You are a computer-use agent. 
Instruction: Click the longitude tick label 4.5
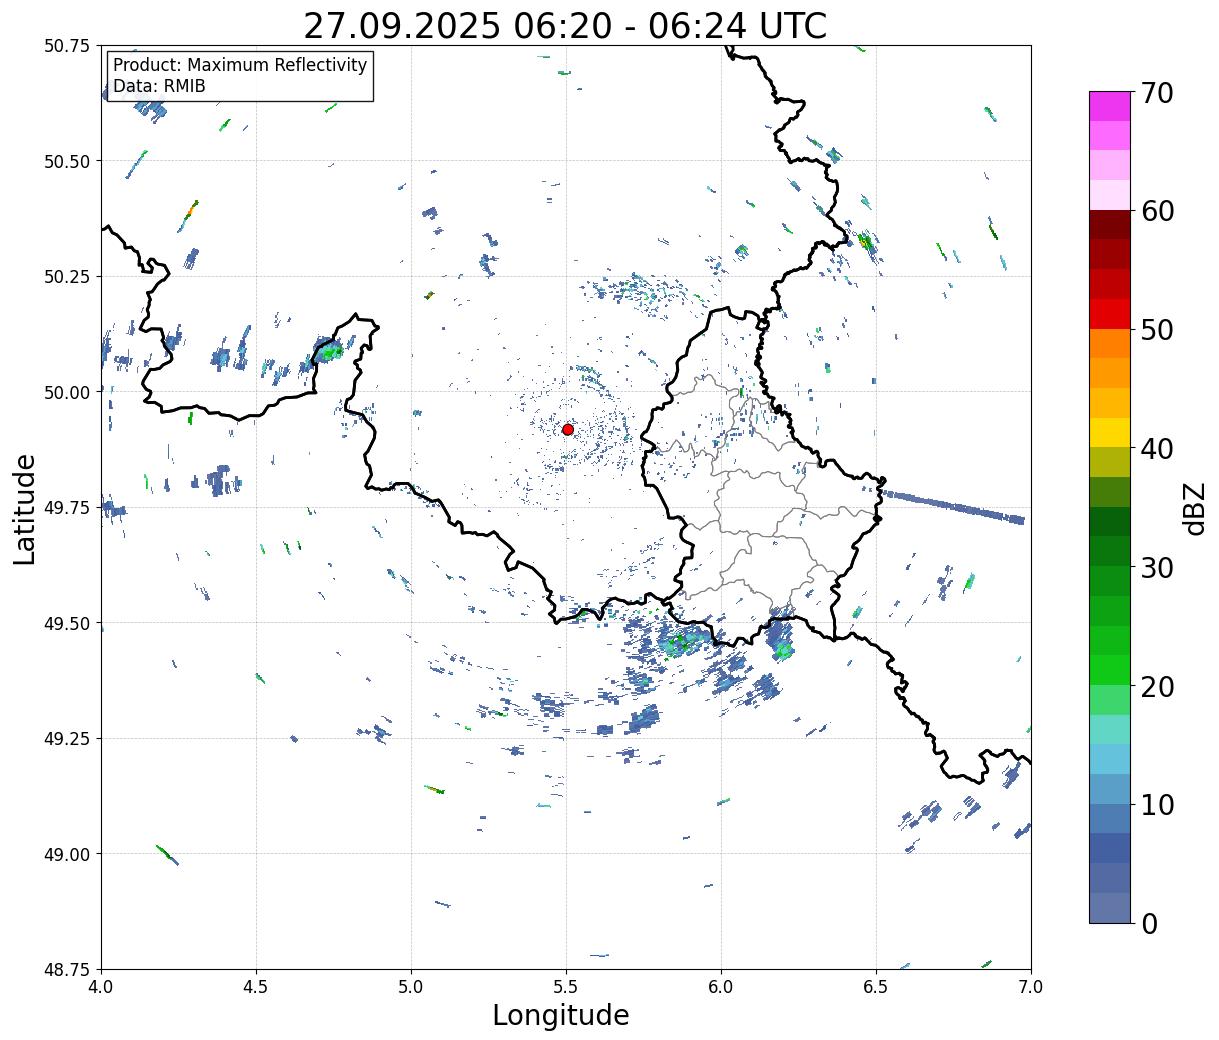256,987
